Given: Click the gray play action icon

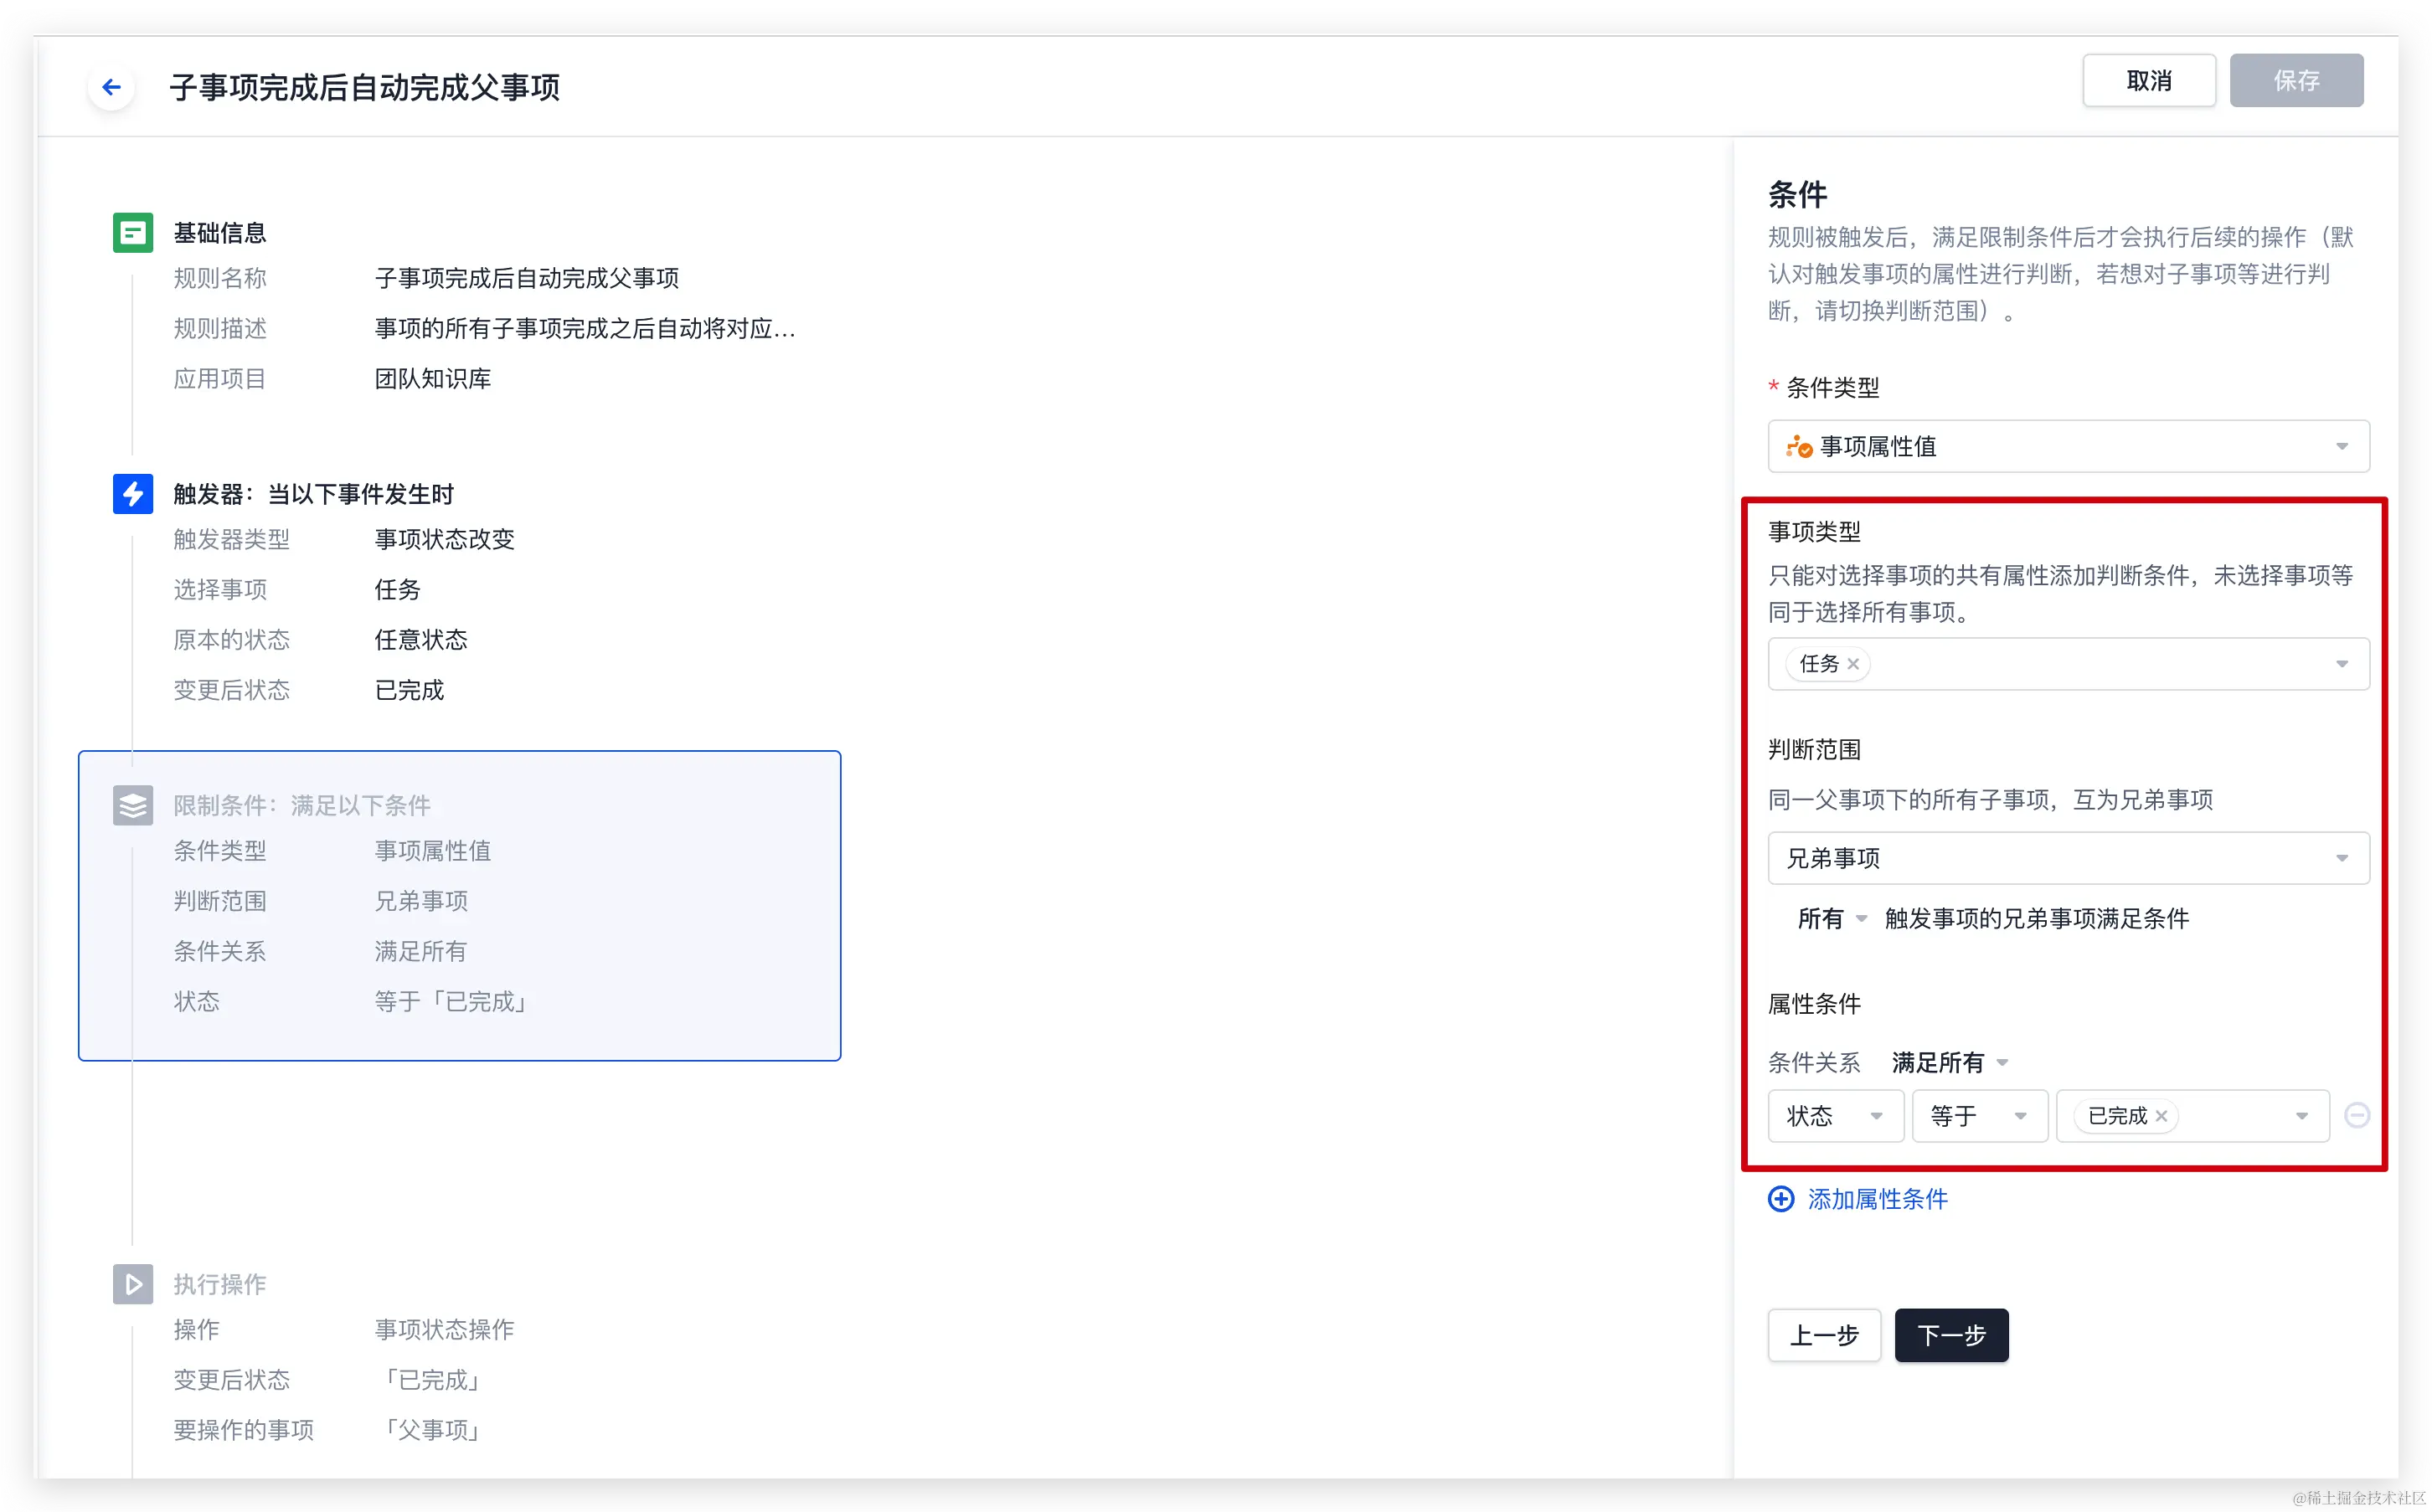Looking at the screenshot, I should pos(133,1284).
